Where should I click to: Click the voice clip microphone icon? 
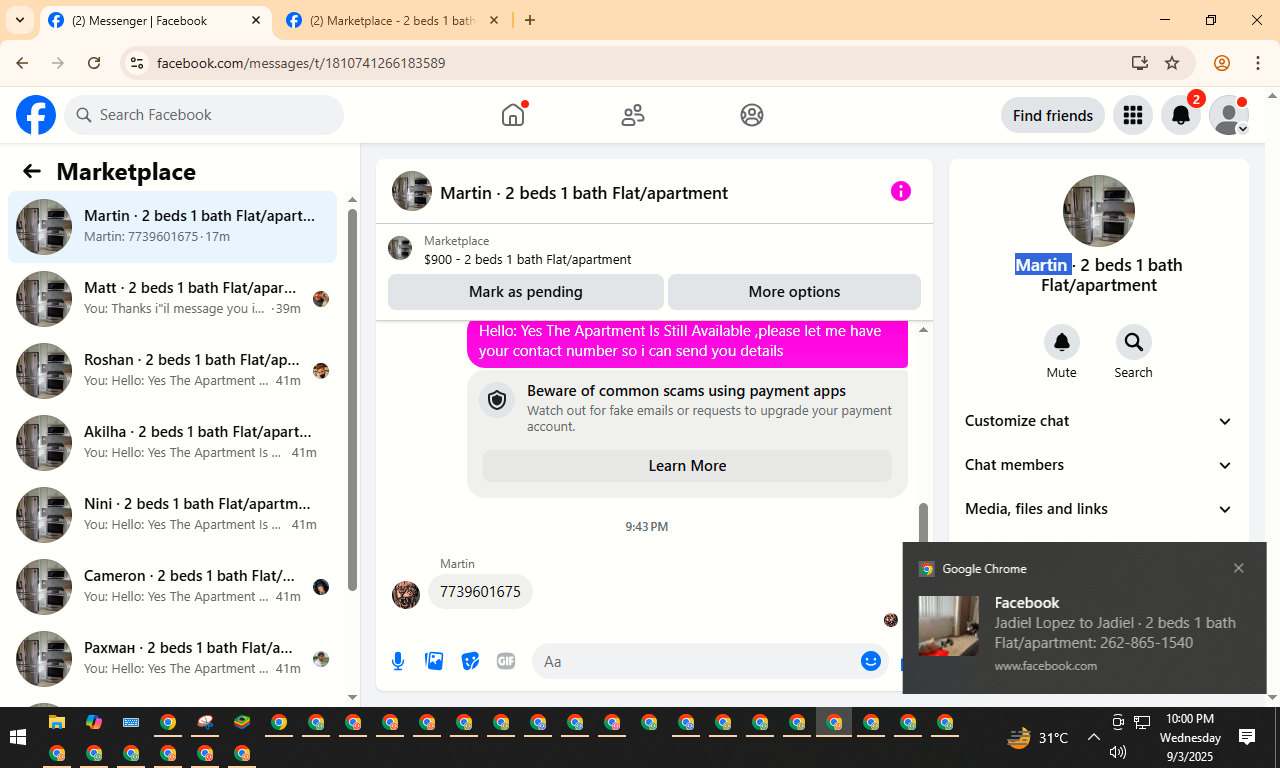pos(398,661)
